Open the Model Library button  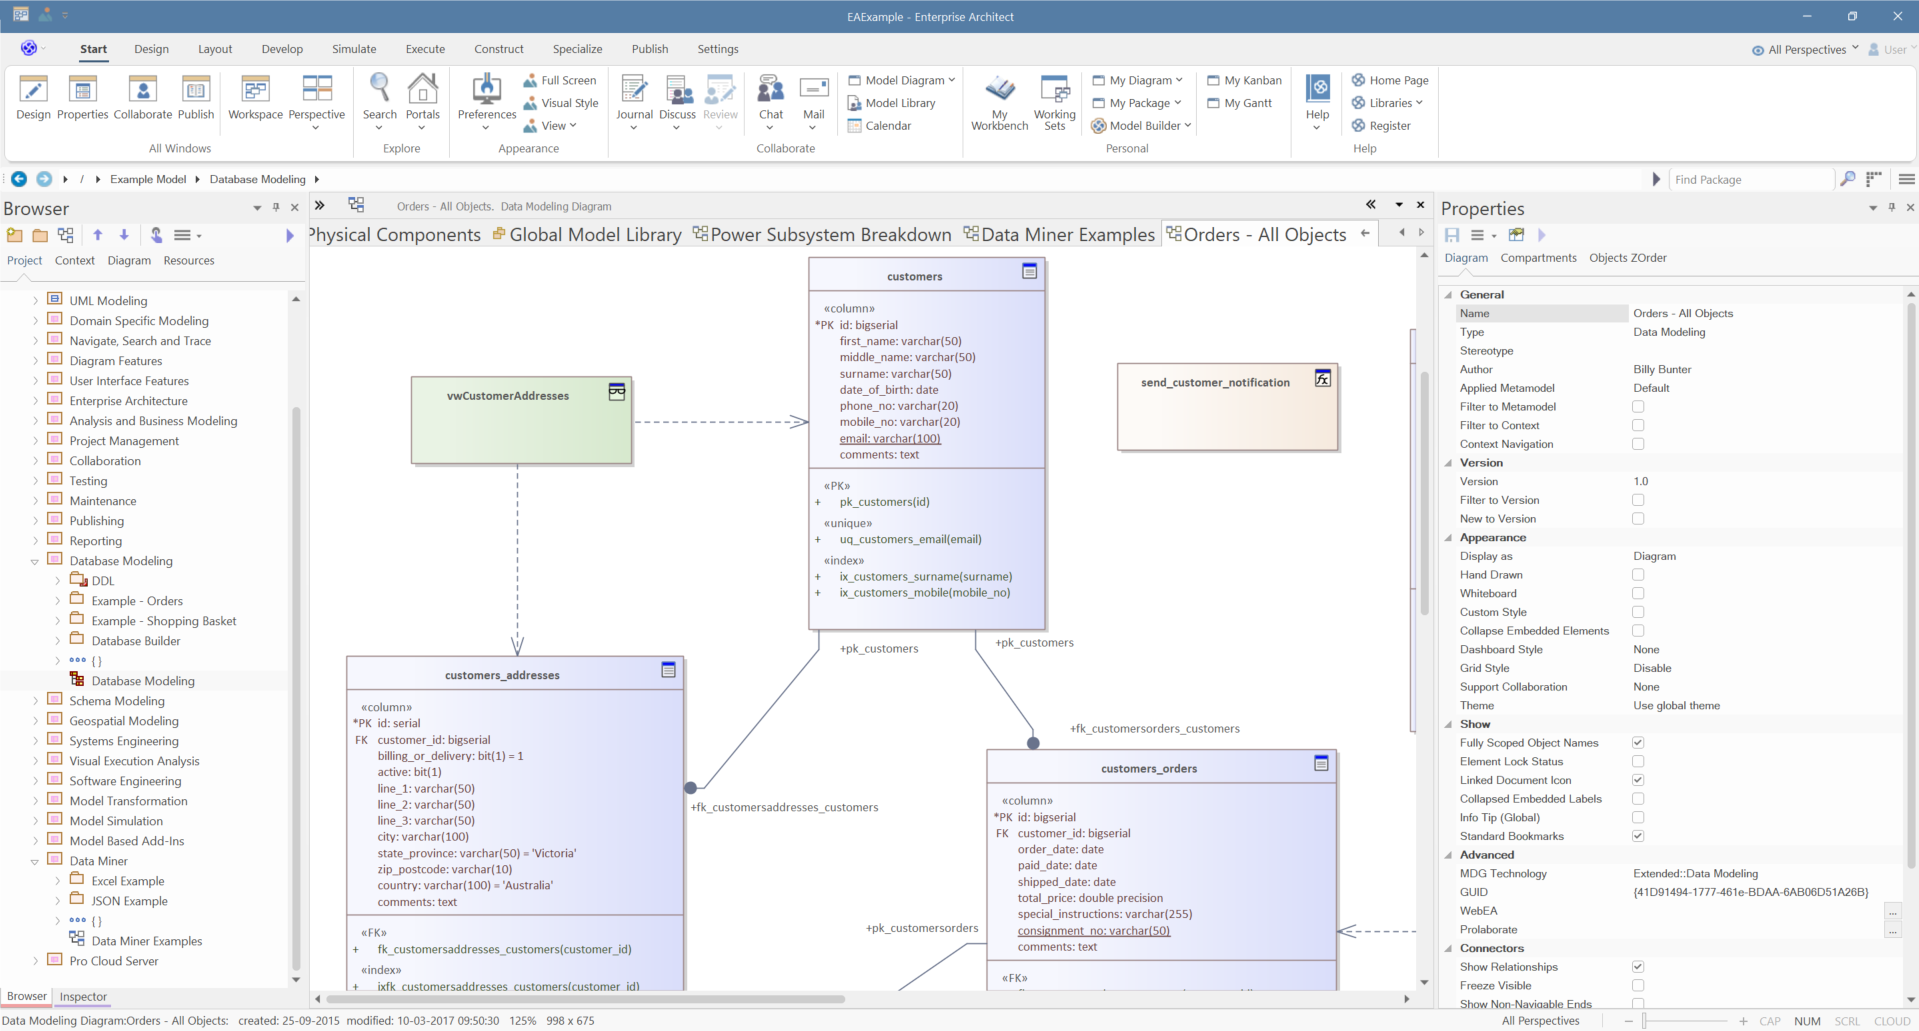[899, 103]
